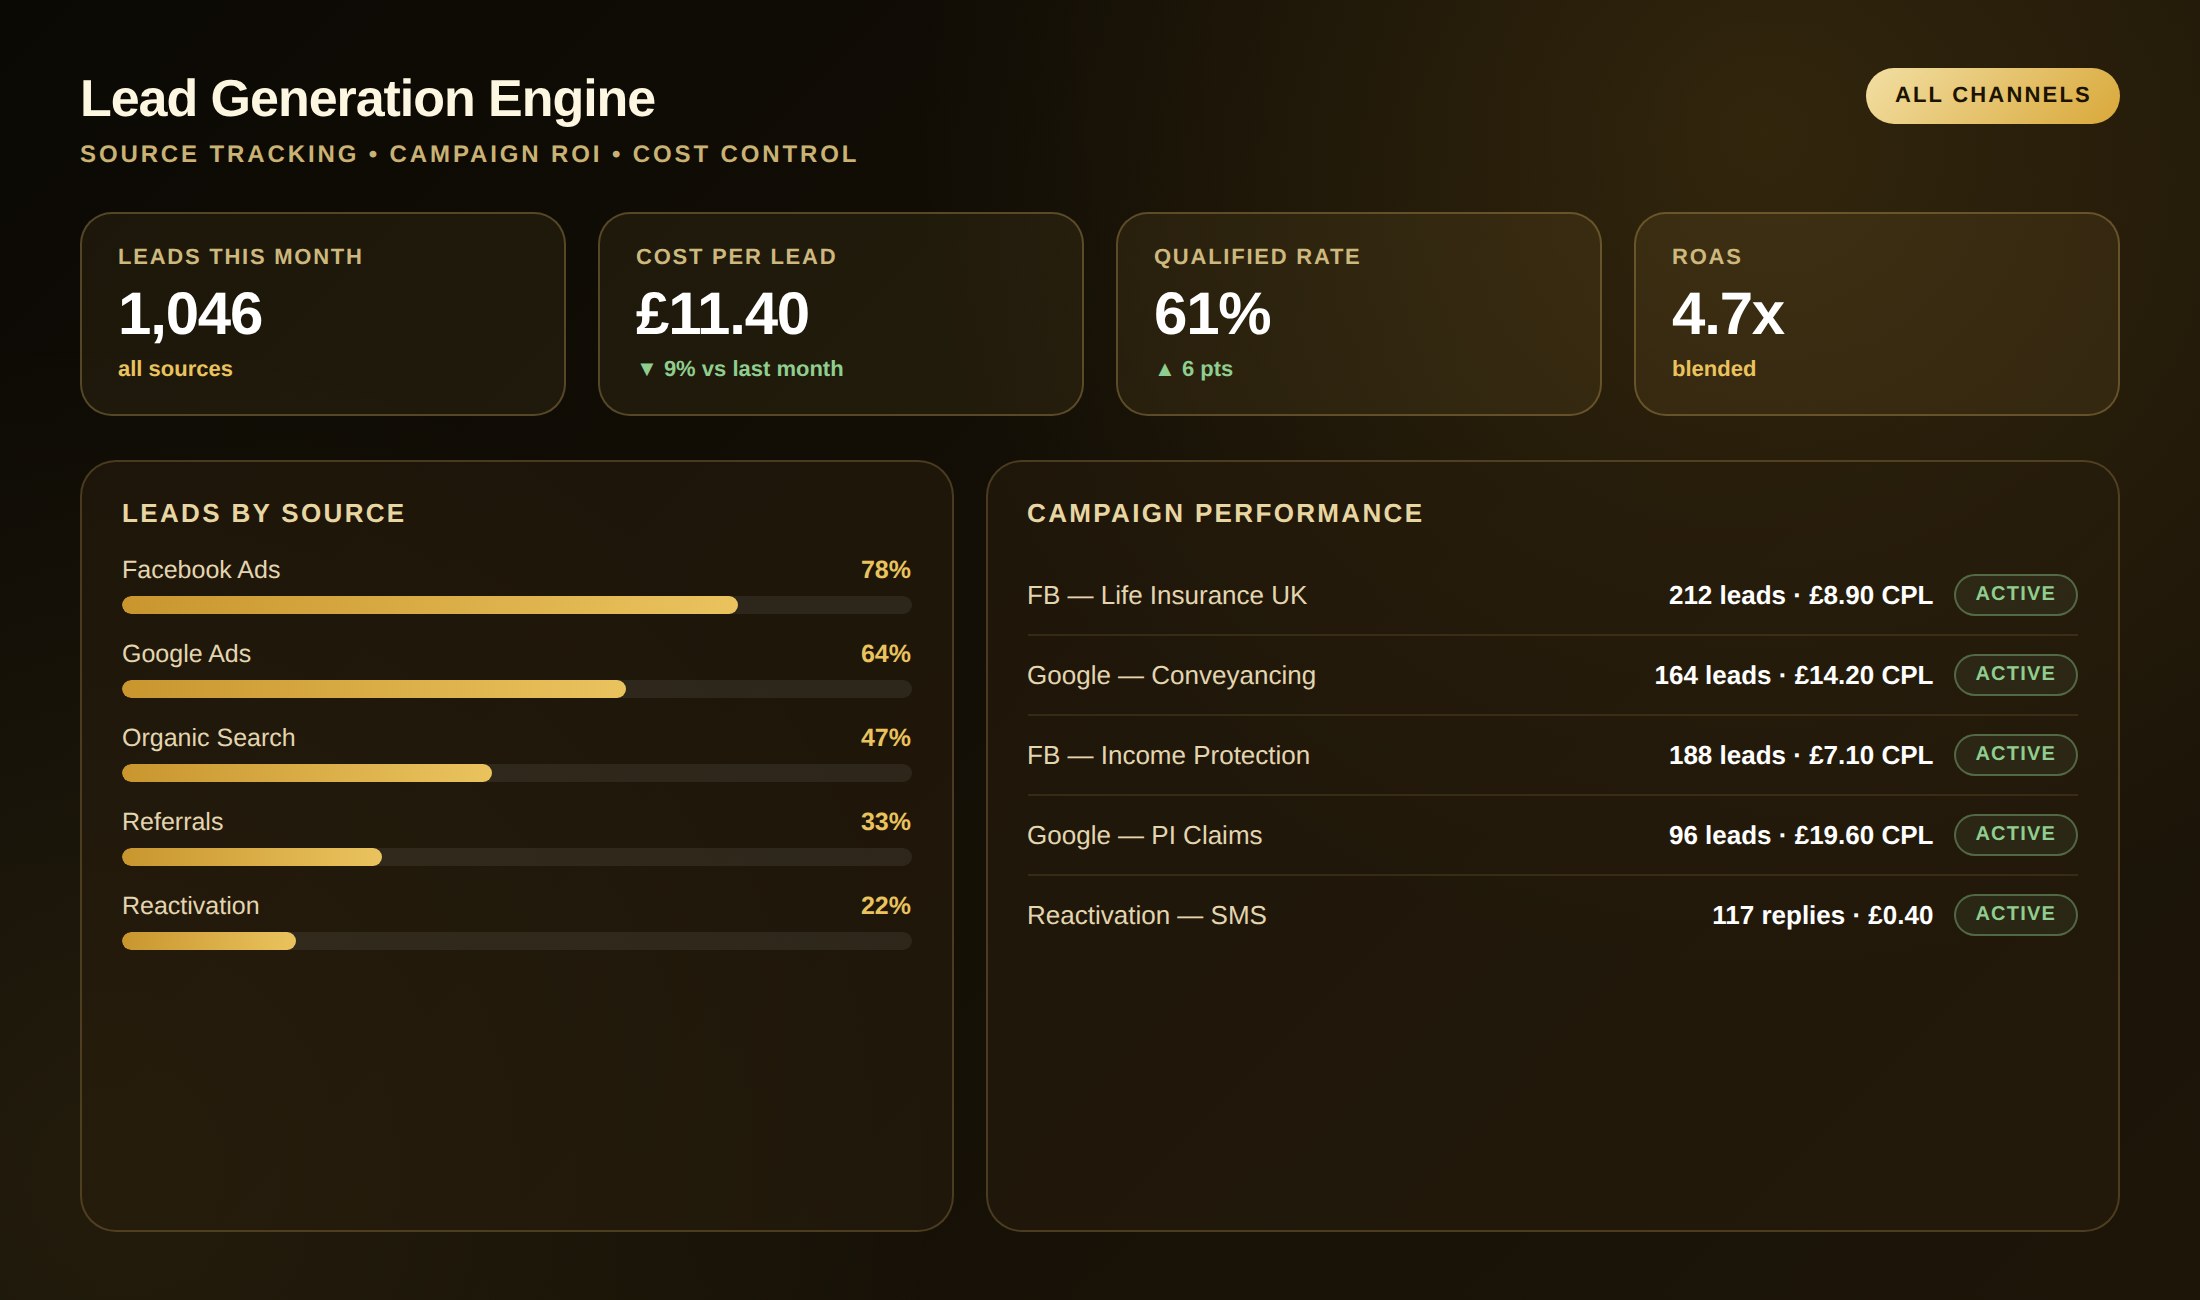Toggle ACTIVE badge for FB Income Protection
This screenshot has width=2200, height=1300.
pos(2015,754)
